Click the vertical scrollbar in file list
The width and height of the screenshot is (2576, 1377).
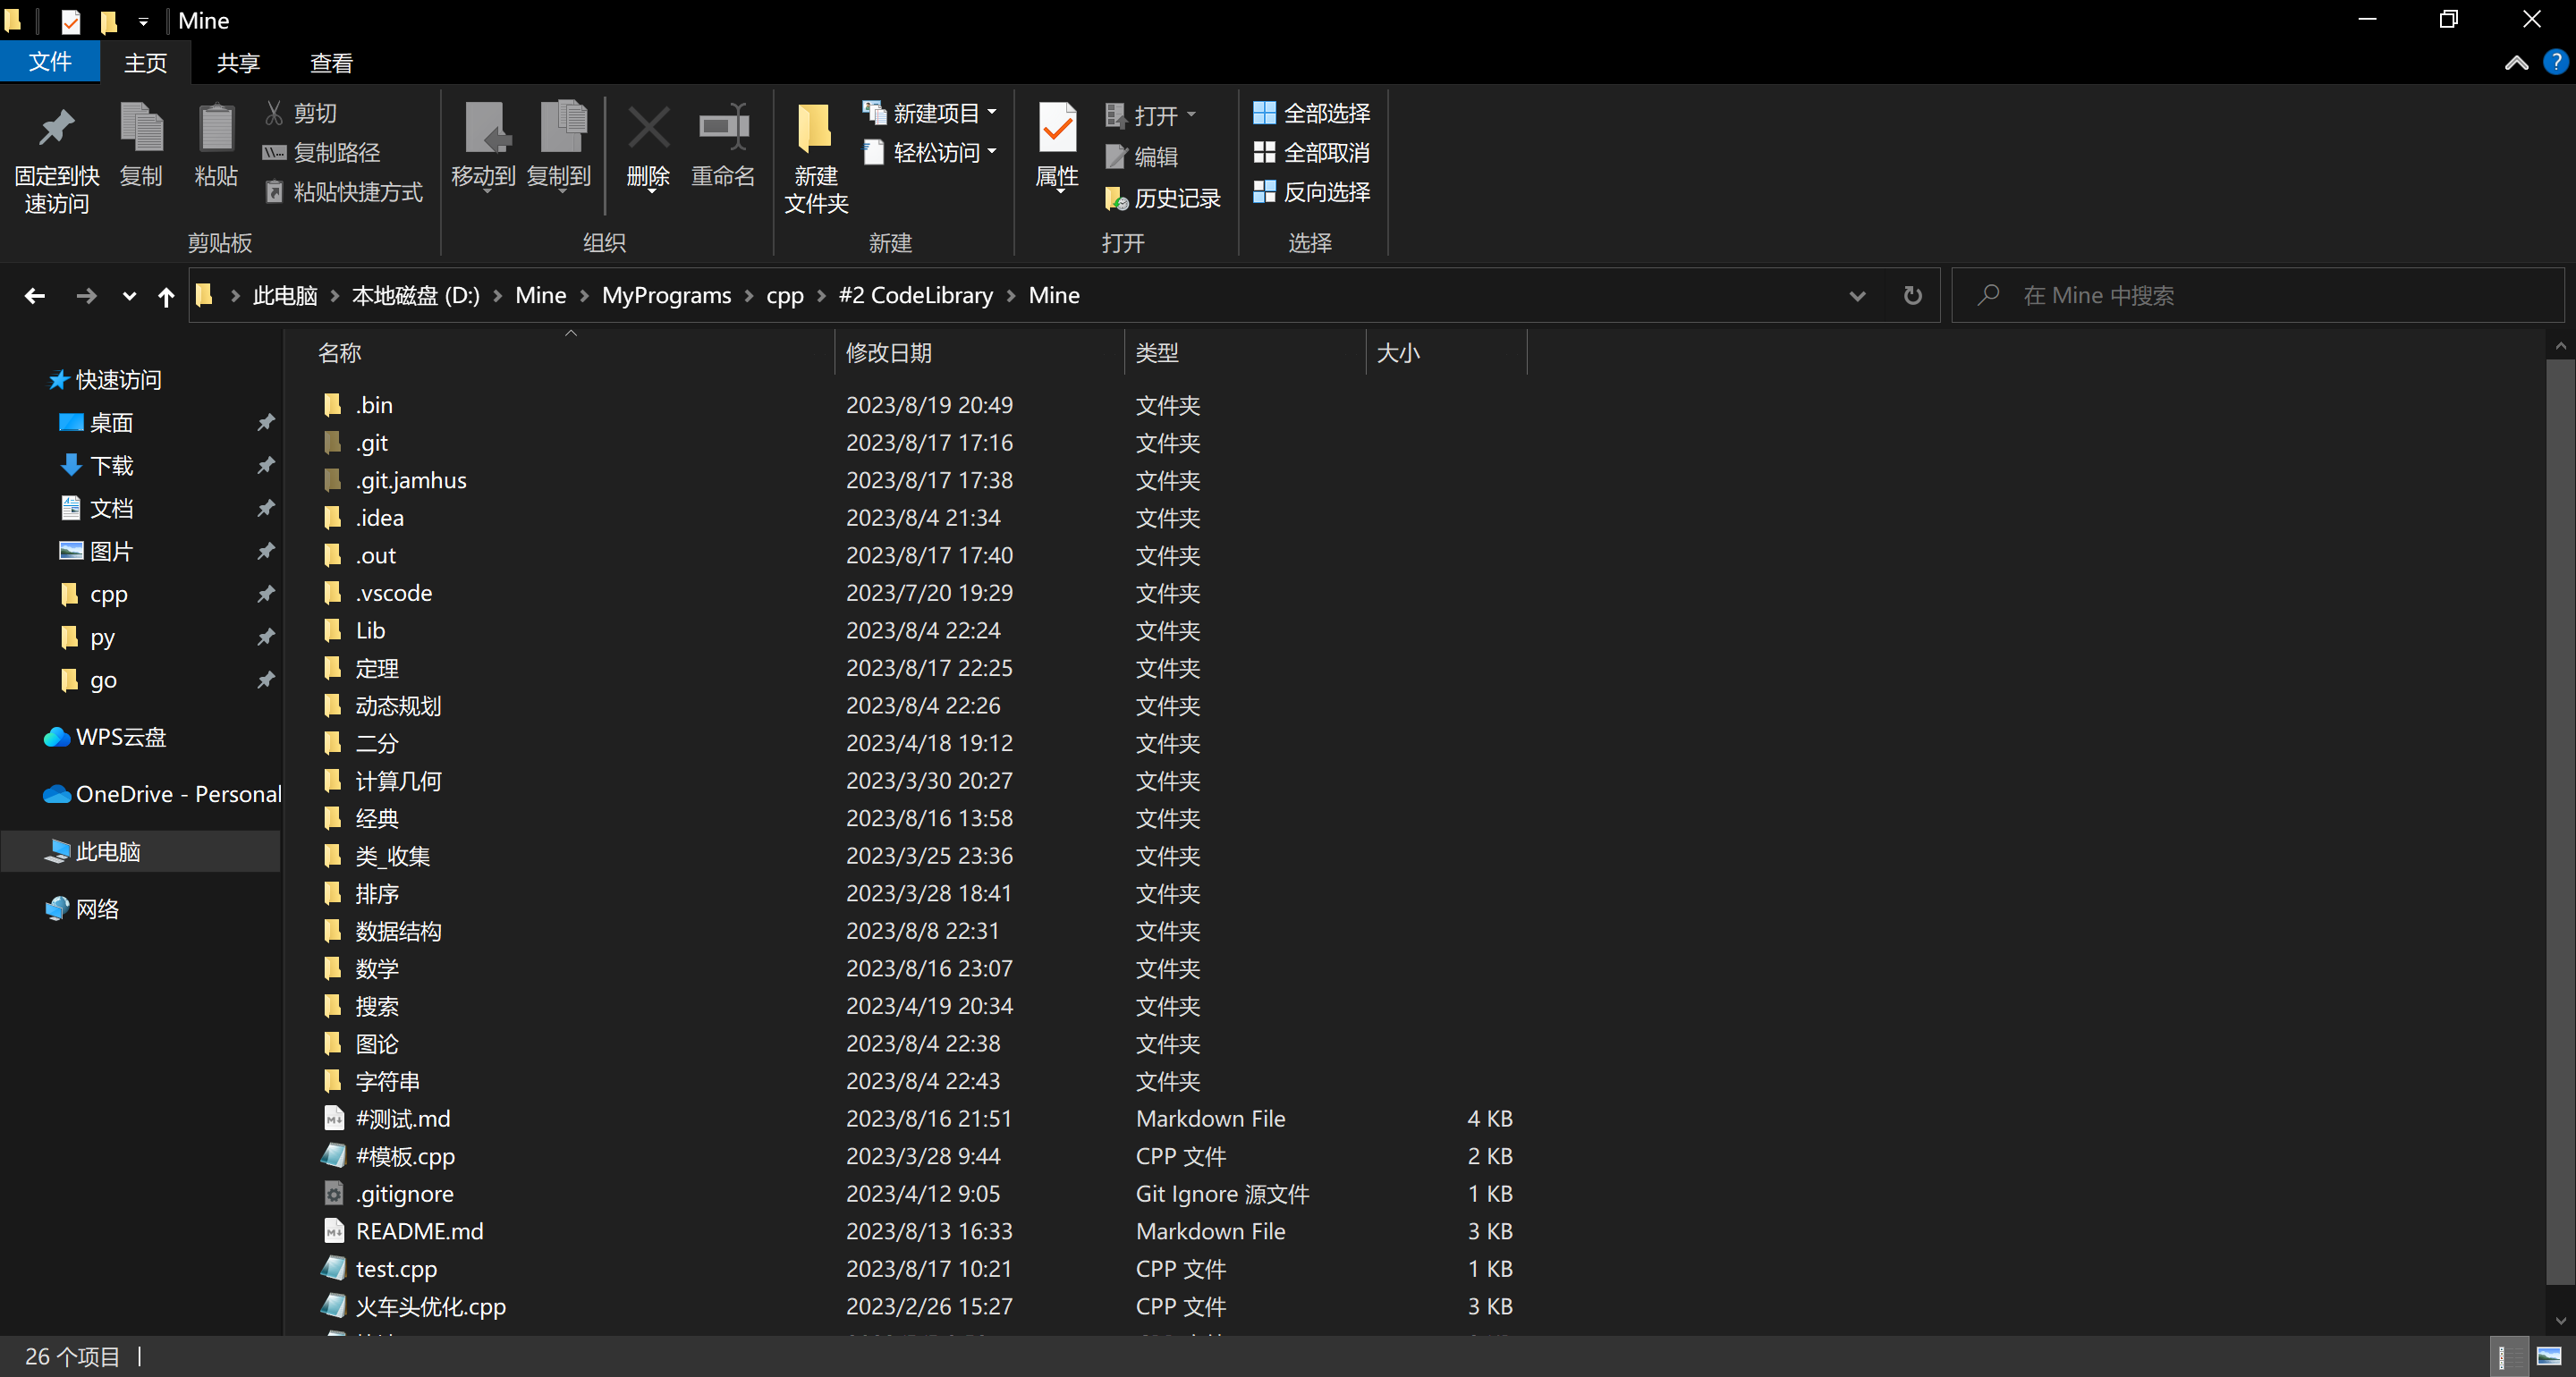tap(2559, 820)
